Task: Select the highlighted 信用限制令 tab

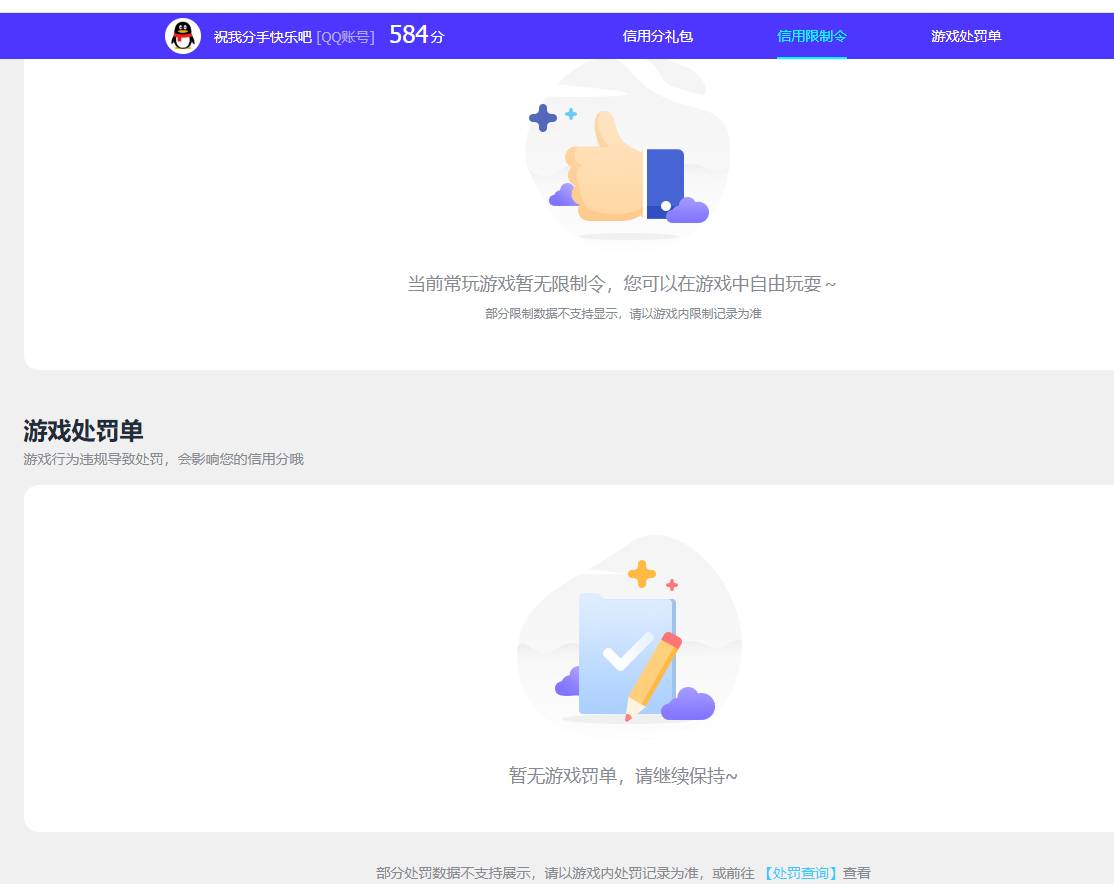Action: pyautogui.click(x=812, y=36)
